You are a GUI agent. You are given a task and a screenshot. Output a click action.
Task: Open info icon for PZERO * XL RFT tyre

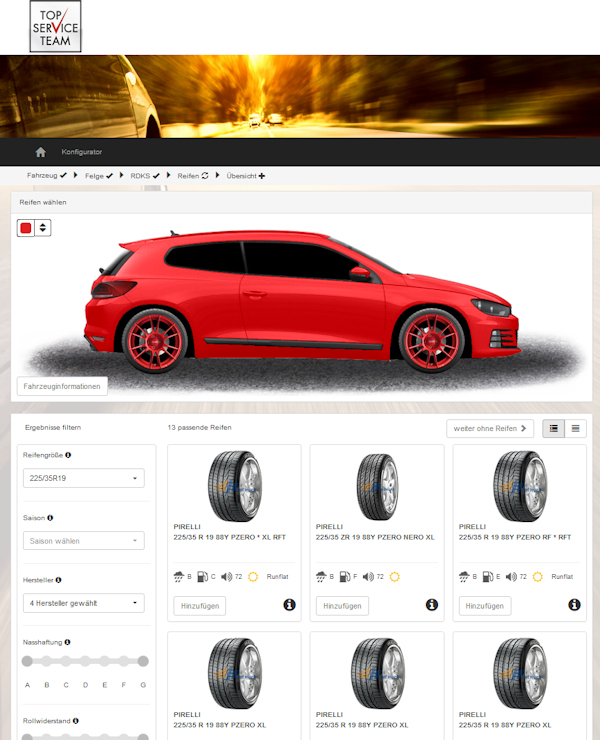click(289, 605)
